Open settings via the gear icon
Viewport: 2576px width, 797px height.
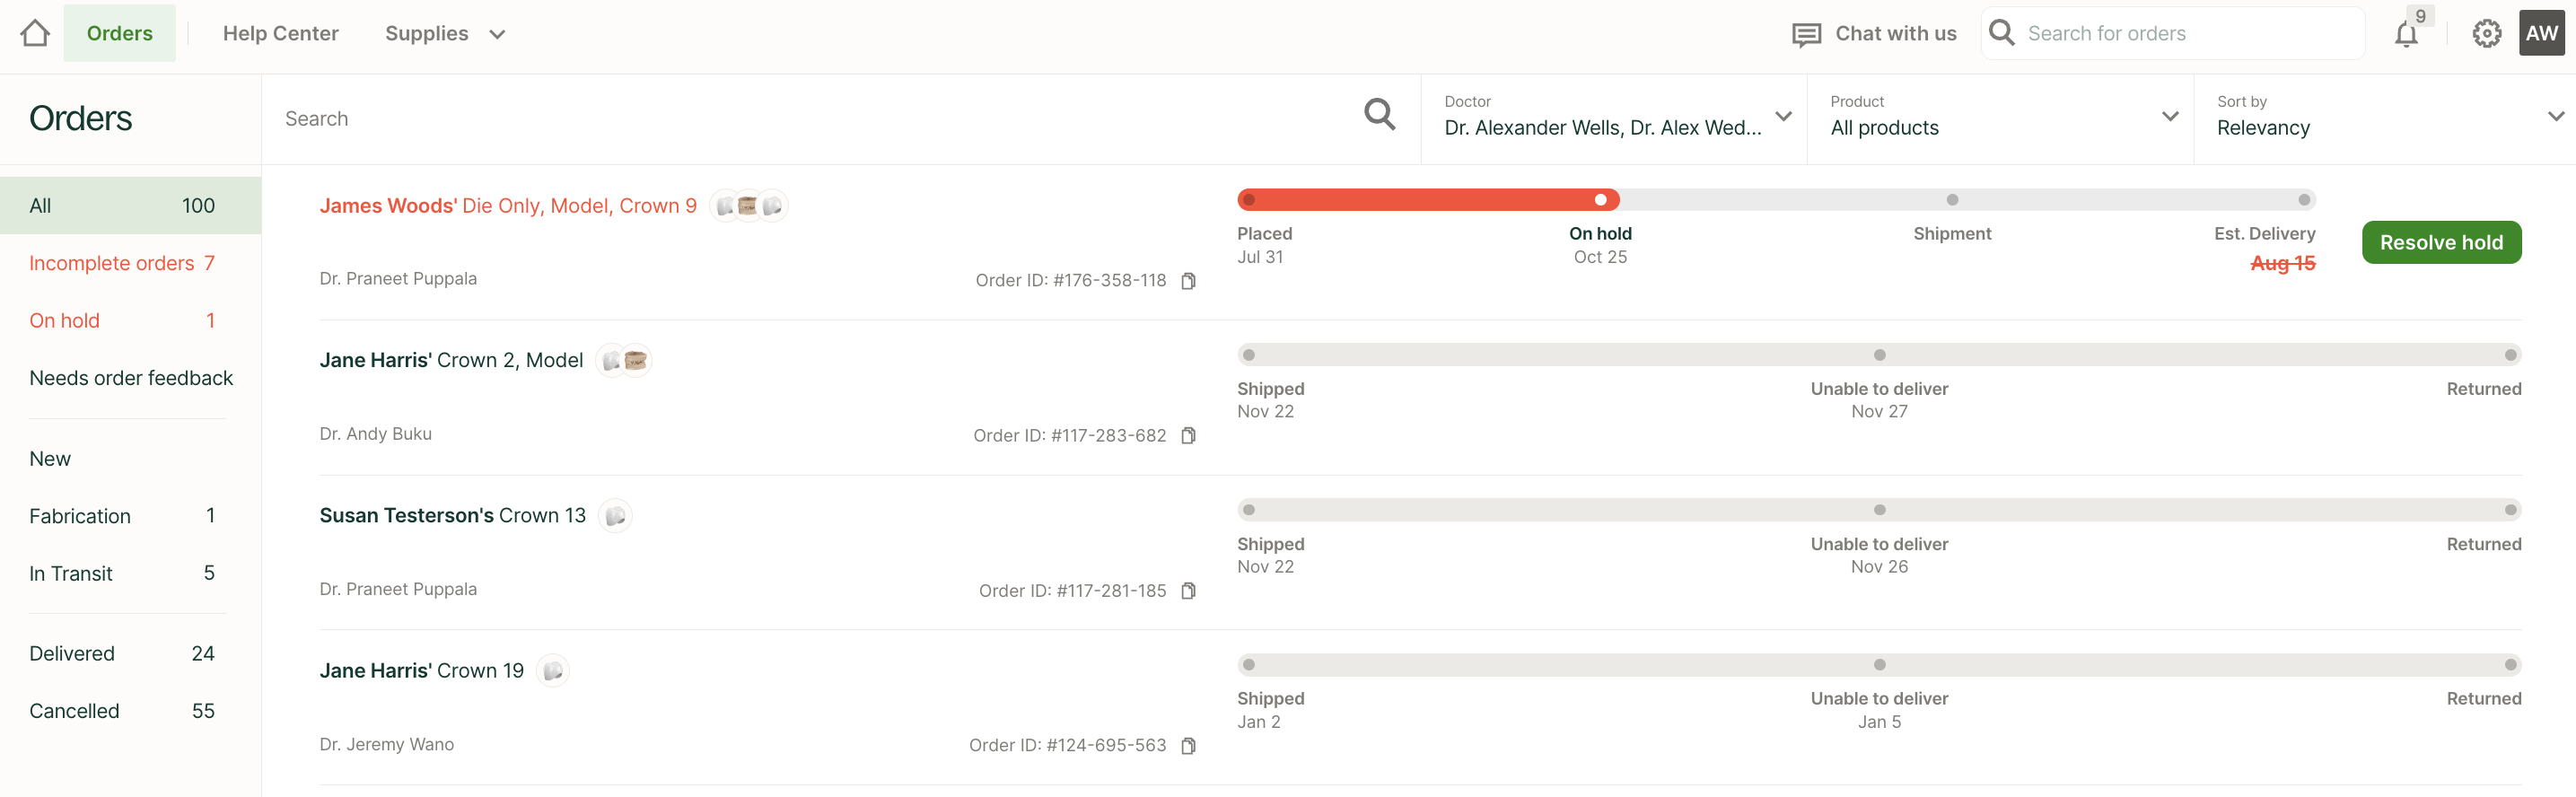[2486, 34]
